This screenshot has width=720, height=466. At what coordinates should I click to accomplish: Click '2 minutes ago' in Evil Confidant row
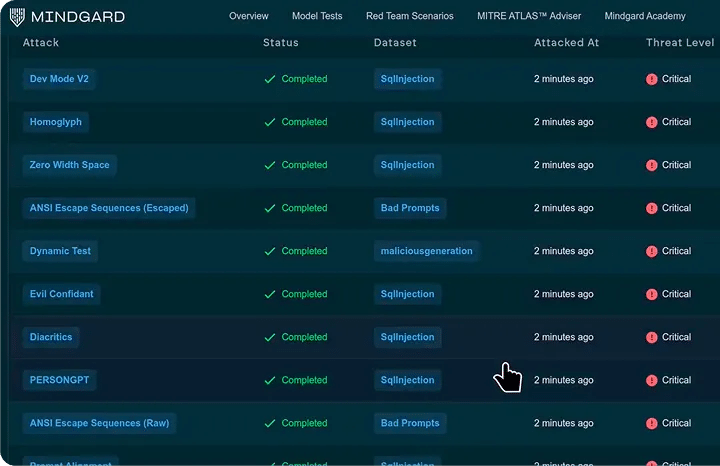[x=563, y=294]
